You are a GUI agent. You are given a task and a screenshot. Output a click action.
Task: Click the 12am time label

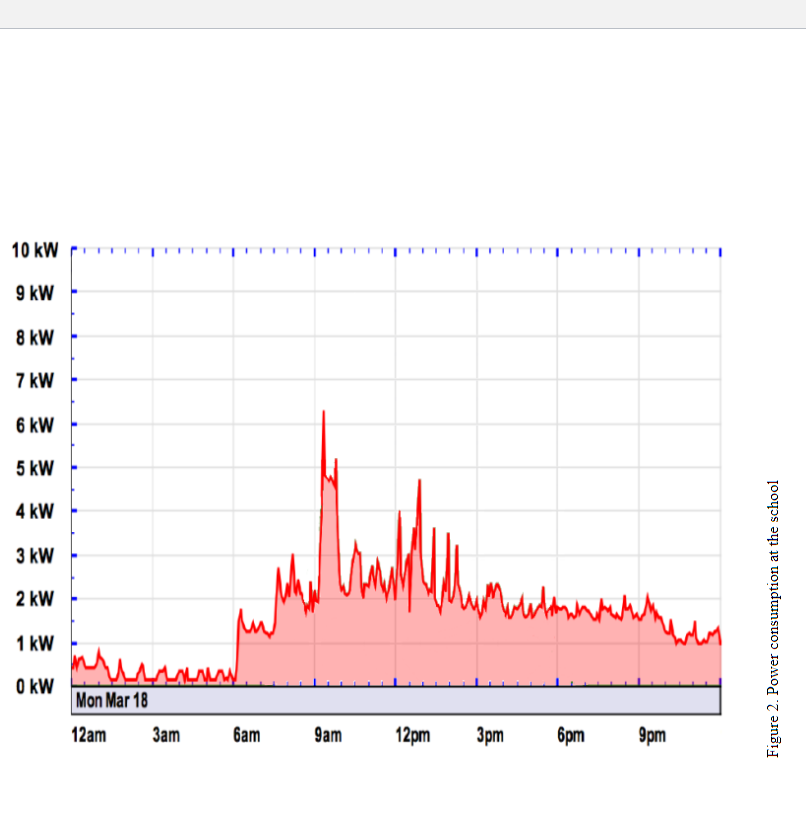tap(89, 735)
